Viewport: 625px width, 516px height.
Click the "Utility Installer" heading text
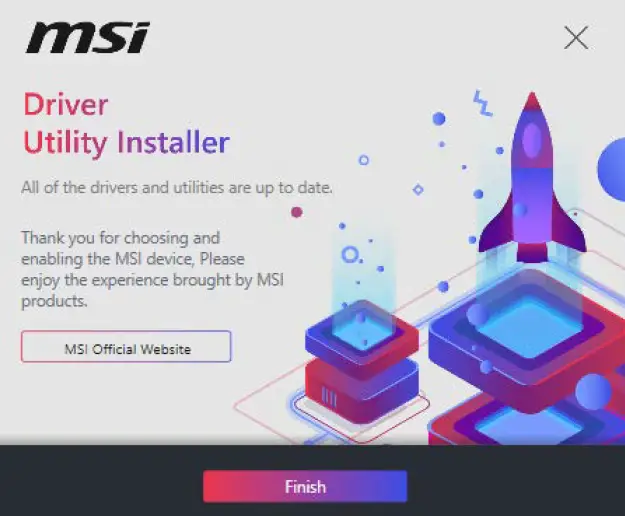coord(126,143)
